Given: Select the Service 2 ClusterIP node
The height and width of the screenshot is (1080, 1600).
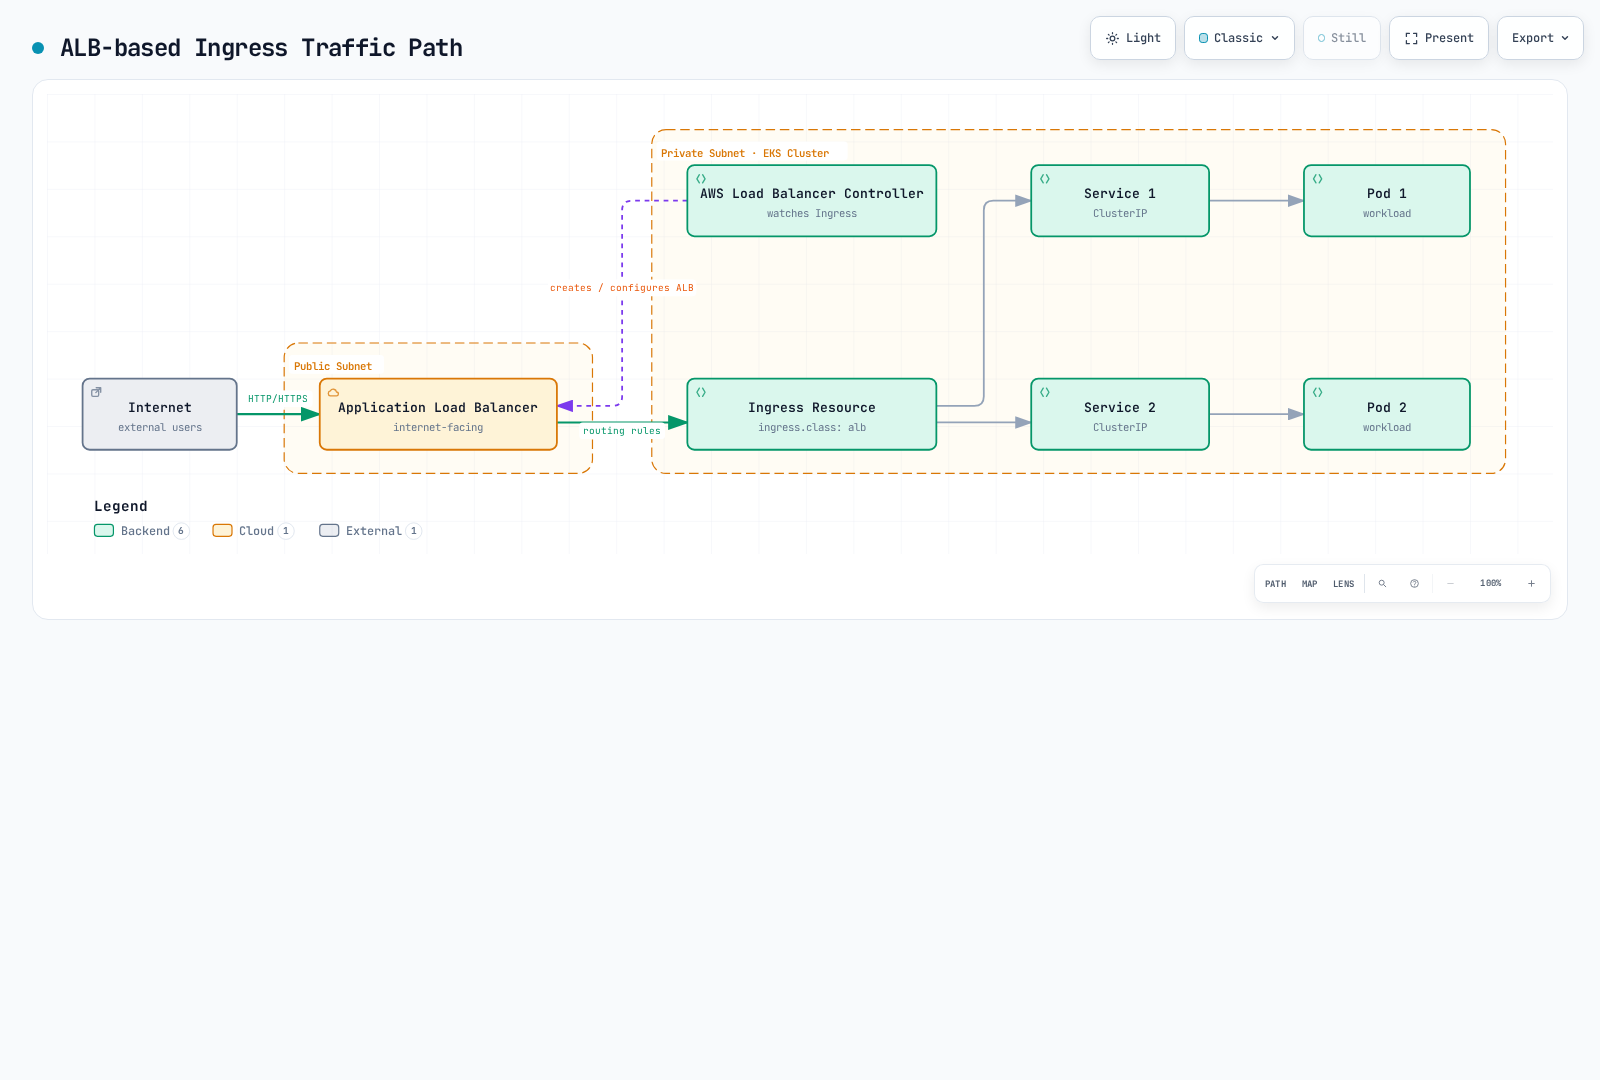Looking at the screenshot, I should click(x=1120, y=414).
